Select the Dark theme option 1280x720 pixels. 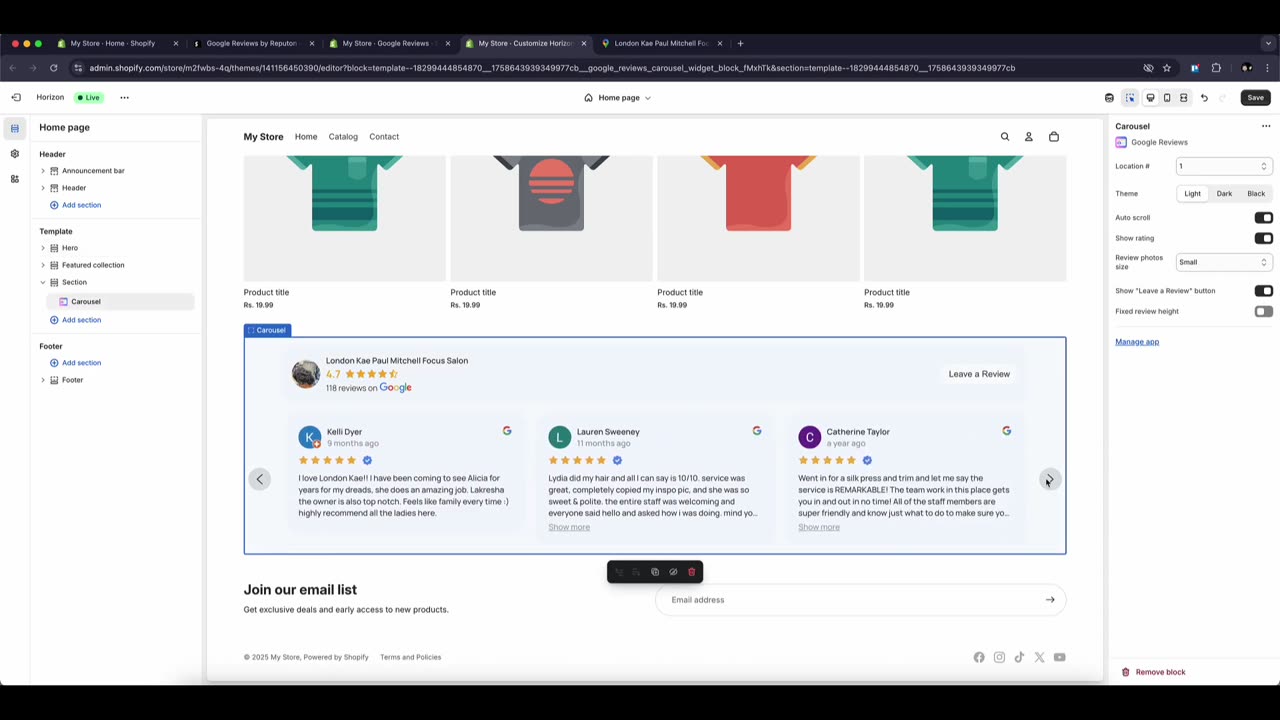pos(1224,194)
